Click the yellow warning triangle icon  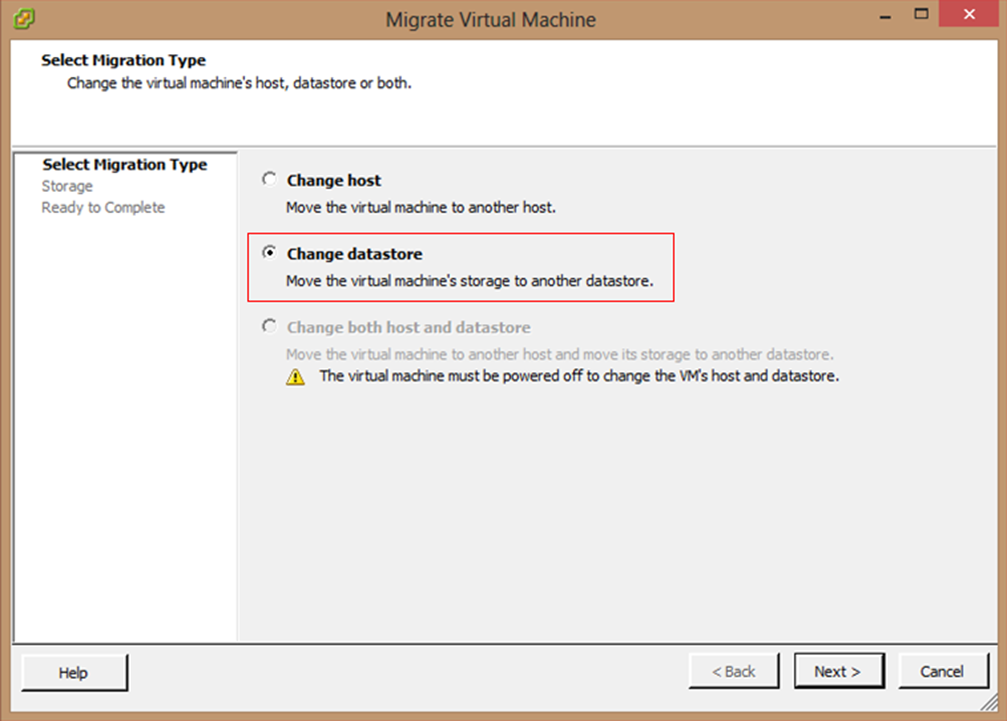tap(295, 377)
